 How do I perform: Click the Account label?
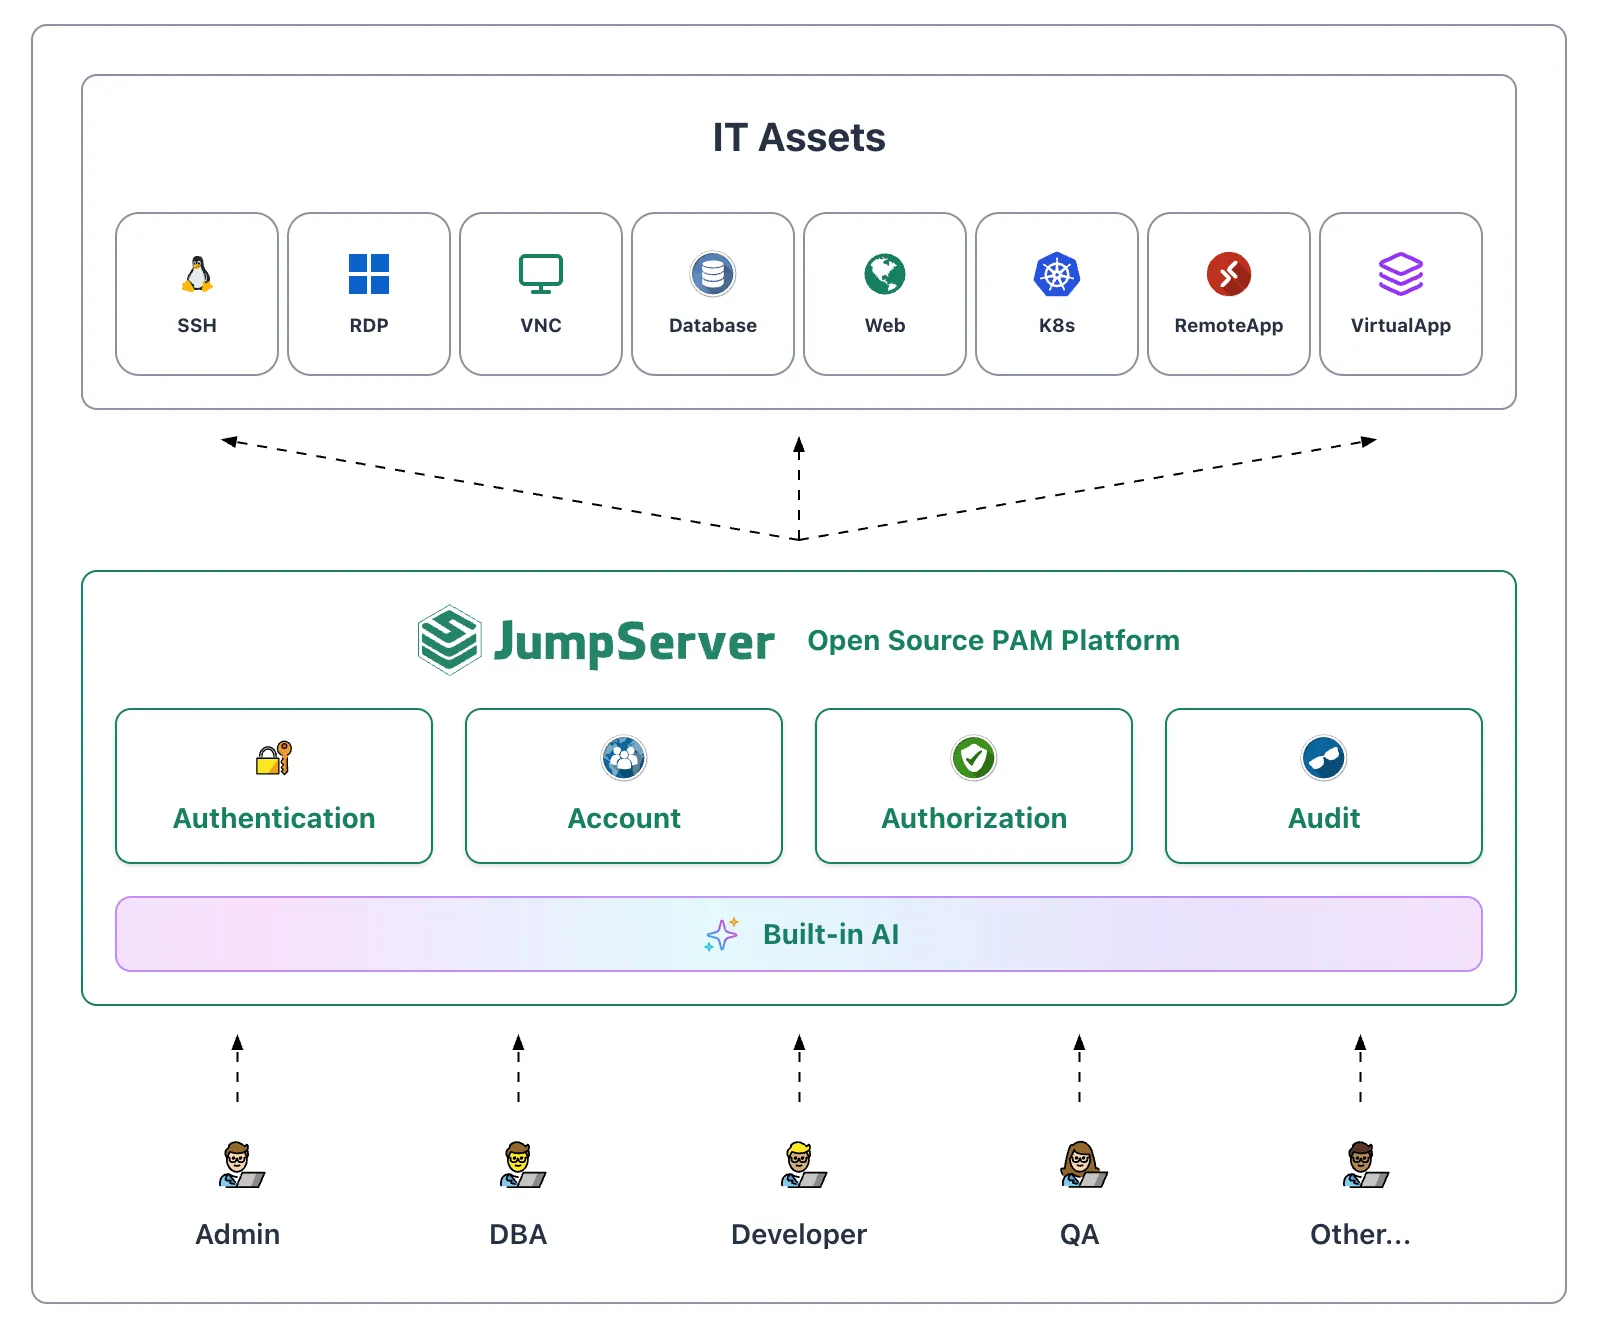[x=624, y=818]
